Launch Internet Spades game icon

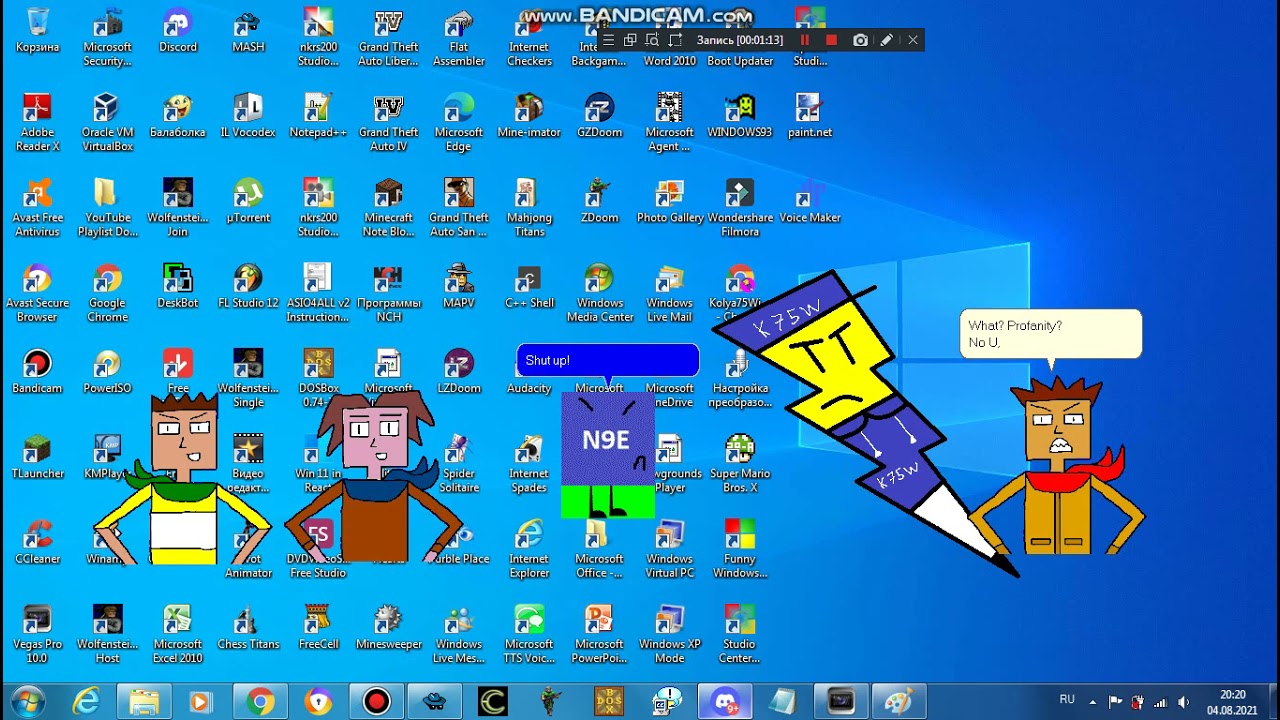tap(529, 463)
